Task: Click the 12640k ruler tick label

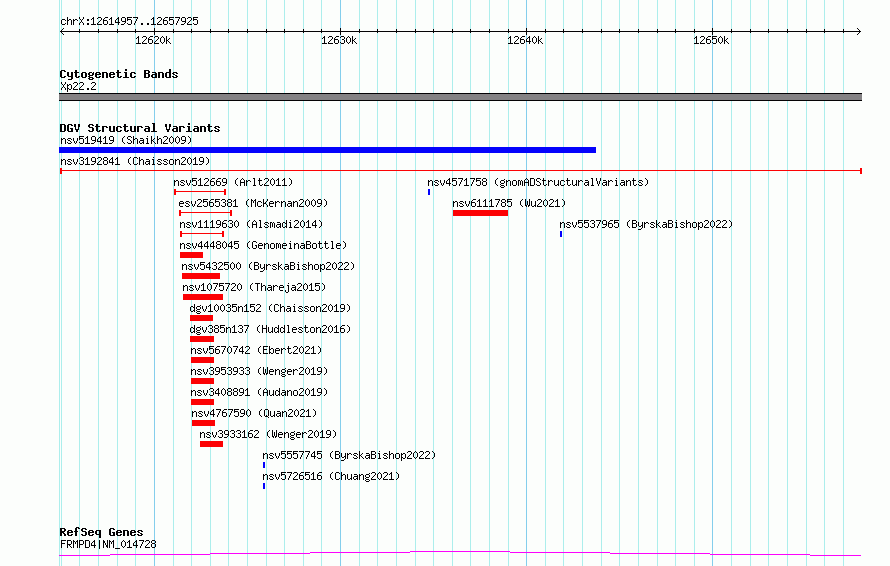Action: (x=525, y=40)
